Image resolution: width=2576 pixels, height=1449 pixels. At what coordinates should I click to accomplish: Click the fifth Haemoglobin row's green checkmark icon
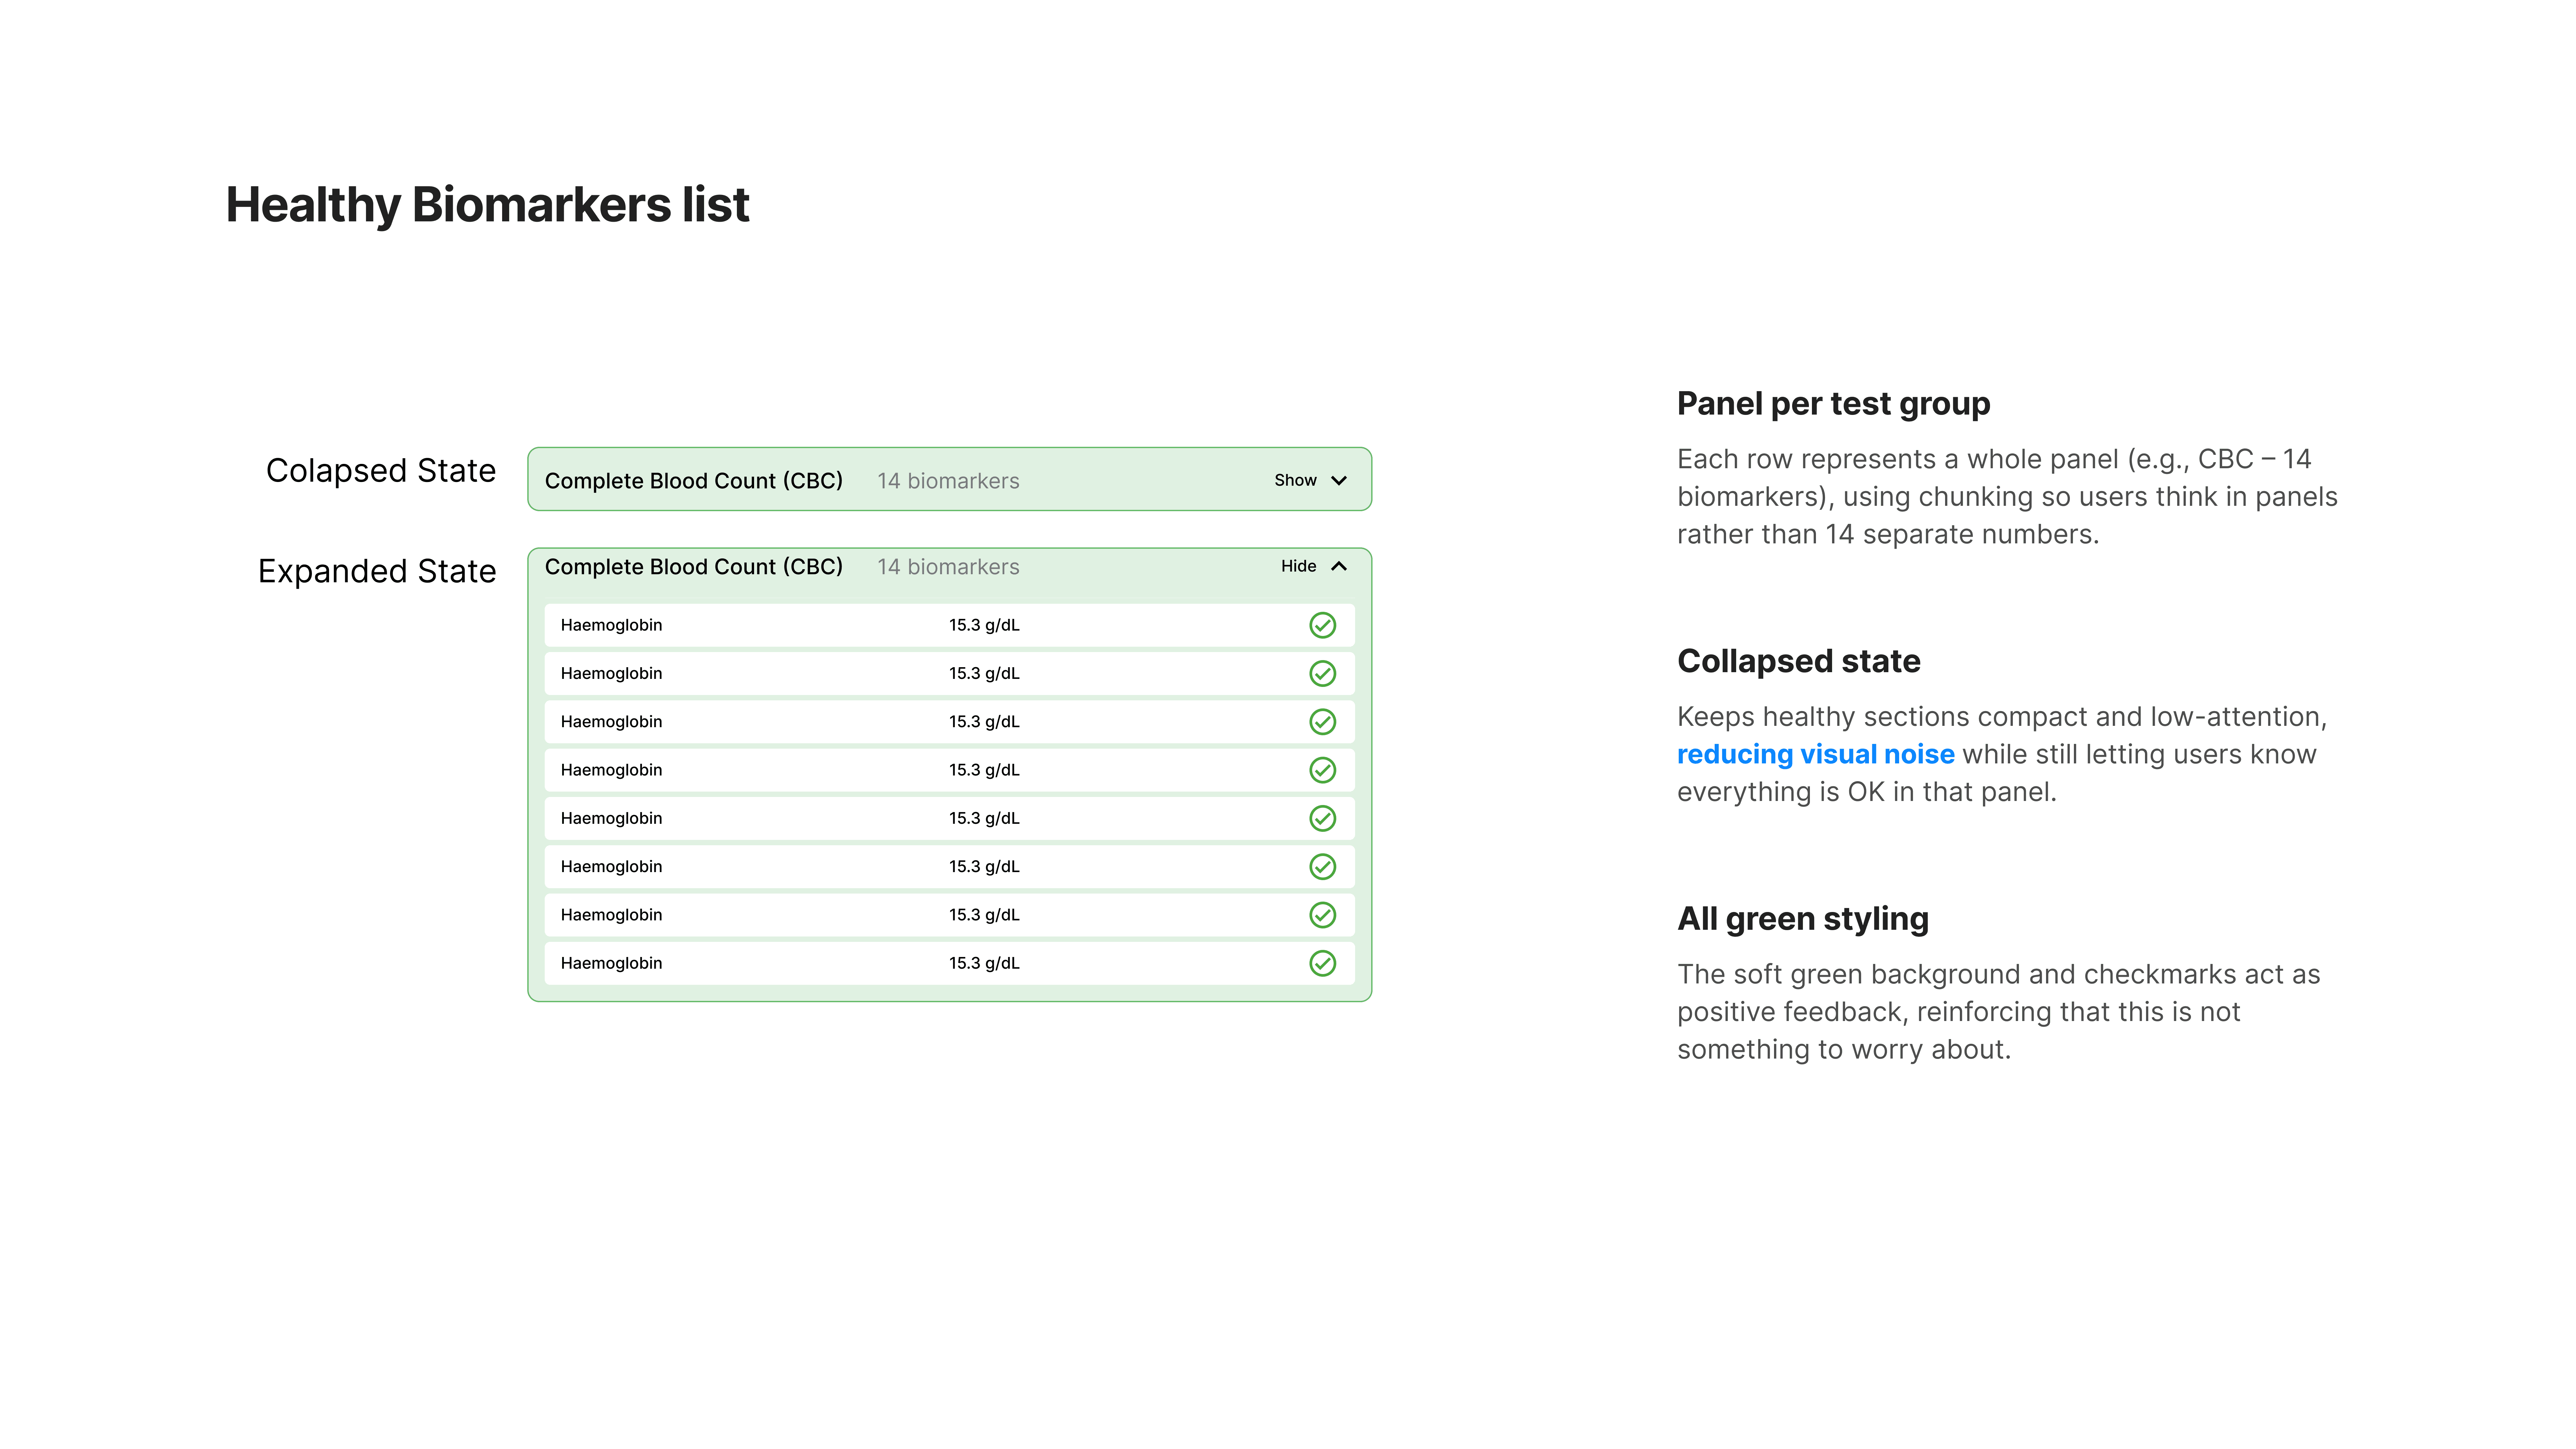coord(1322,818)
